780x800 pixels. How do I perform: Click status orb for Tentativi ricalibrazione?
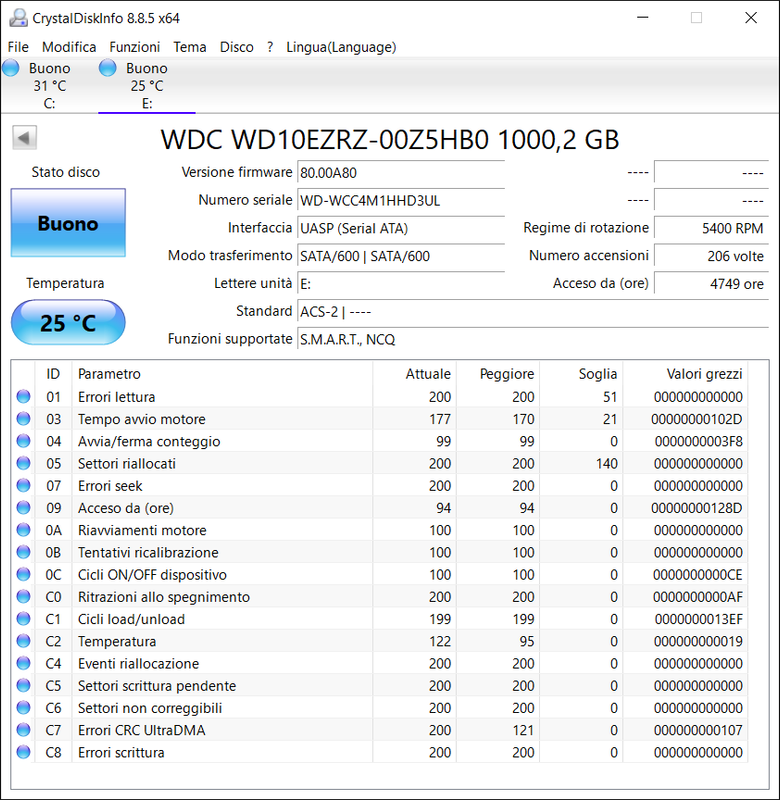(23, 552)
